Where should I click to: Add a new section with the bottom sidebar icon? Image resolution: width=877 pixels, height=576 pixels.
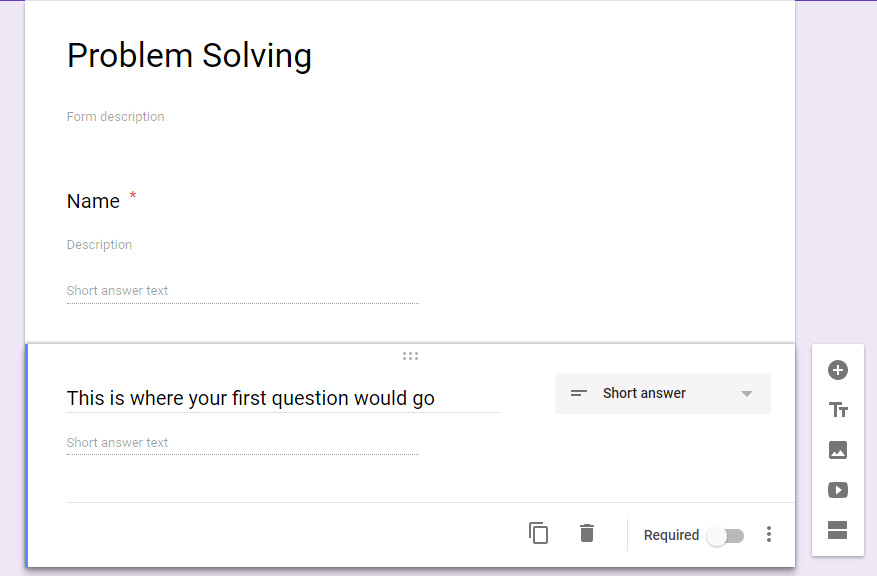[x=837, y=530]
